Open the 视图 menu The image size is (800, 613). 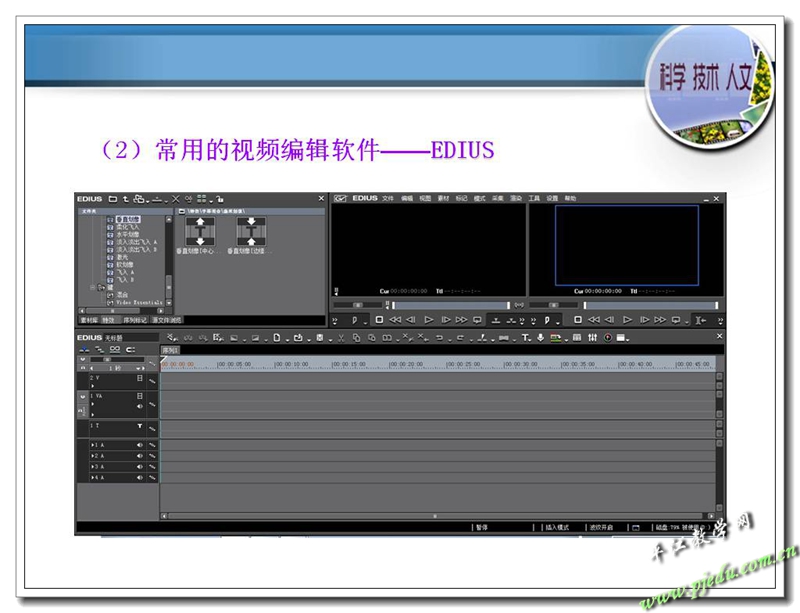(x=425, y=199)
